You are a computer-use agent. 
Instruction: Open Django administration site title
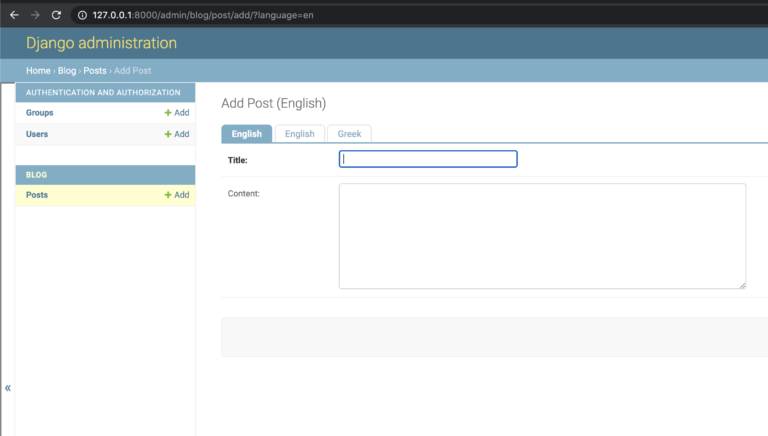click(101, 43)
